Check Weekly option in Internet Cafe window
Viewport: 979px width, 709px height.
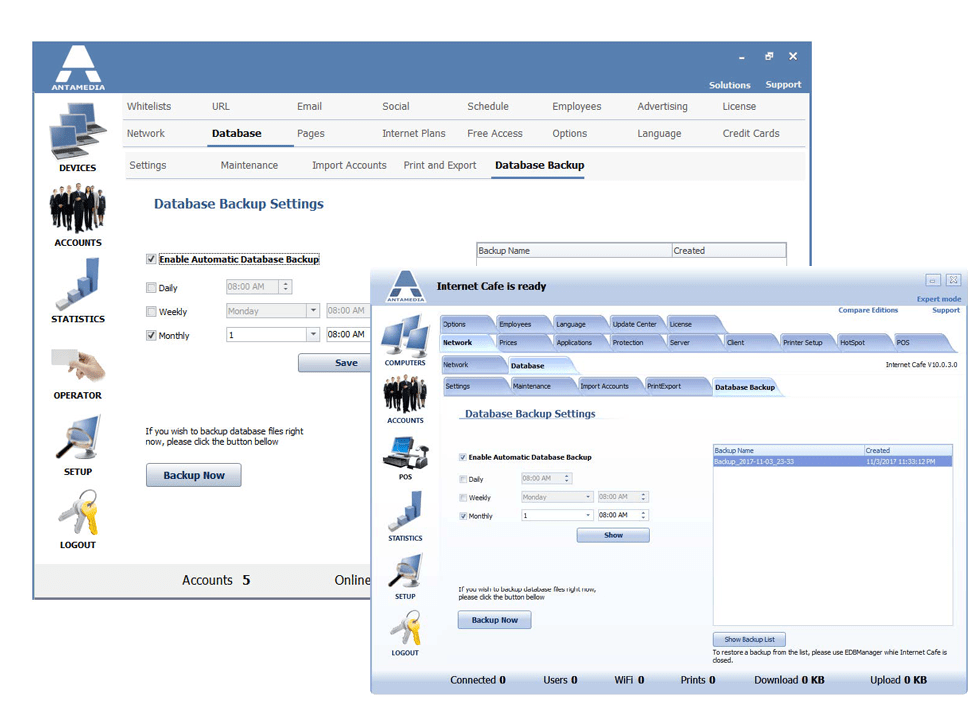coord(463,497)
